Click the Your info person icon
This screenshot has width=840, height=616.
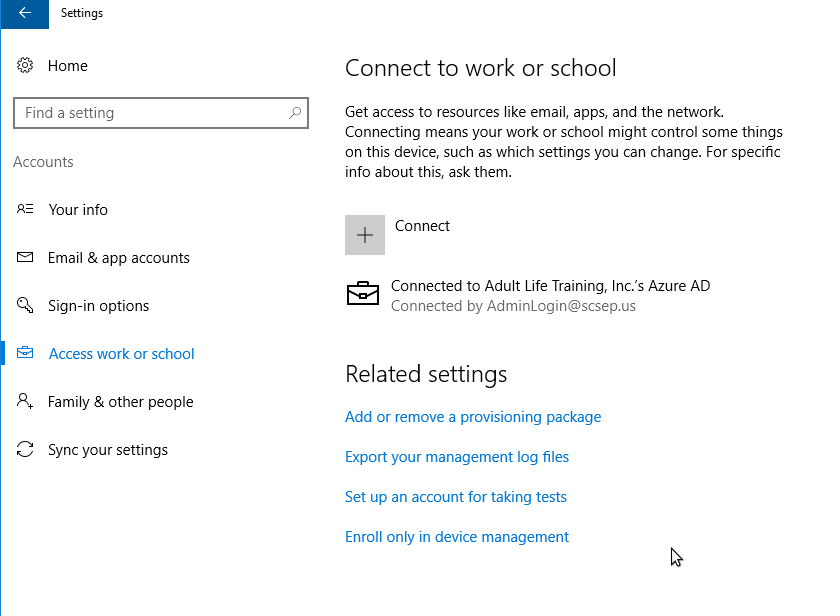click(x=25, y=209)
